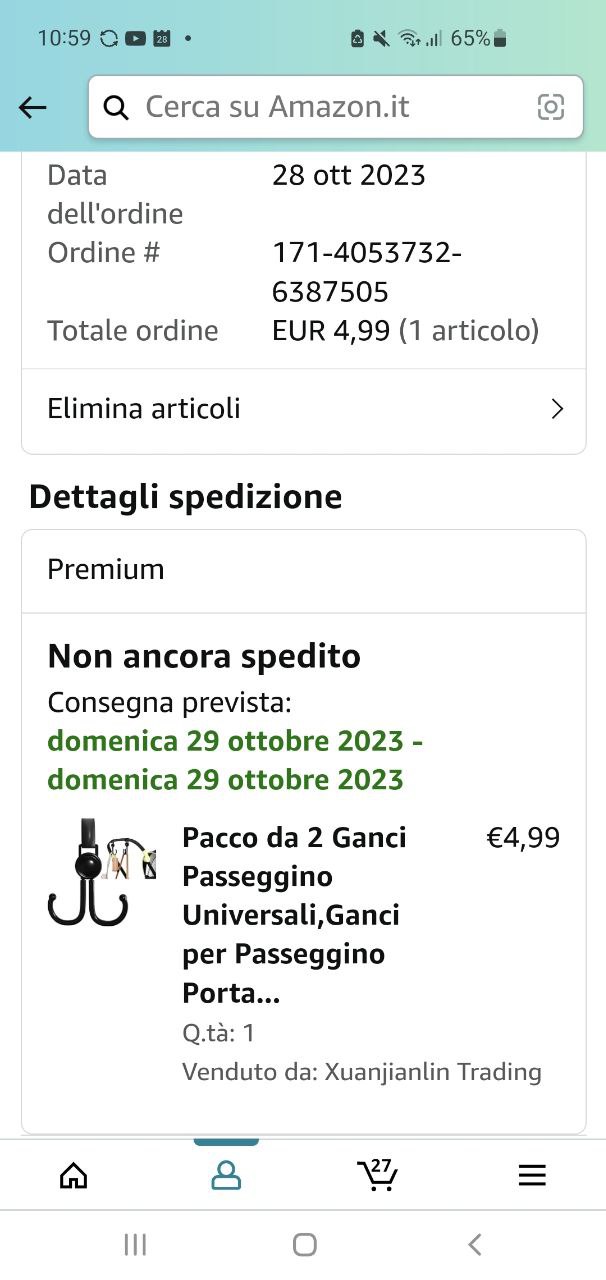Tap the order number 171-4053732-6387505
Image resolution: width=606 pixels, height=1280 pixels.
pos(366,272)
